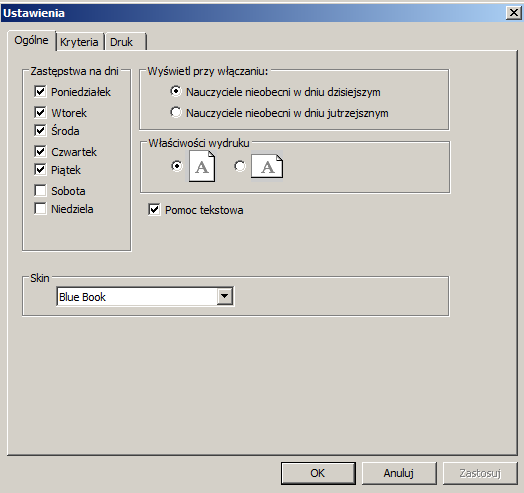Choose portrait printout radio button
Screen dimensions: 524x493
pyautogui.click(x=176, y=166)
